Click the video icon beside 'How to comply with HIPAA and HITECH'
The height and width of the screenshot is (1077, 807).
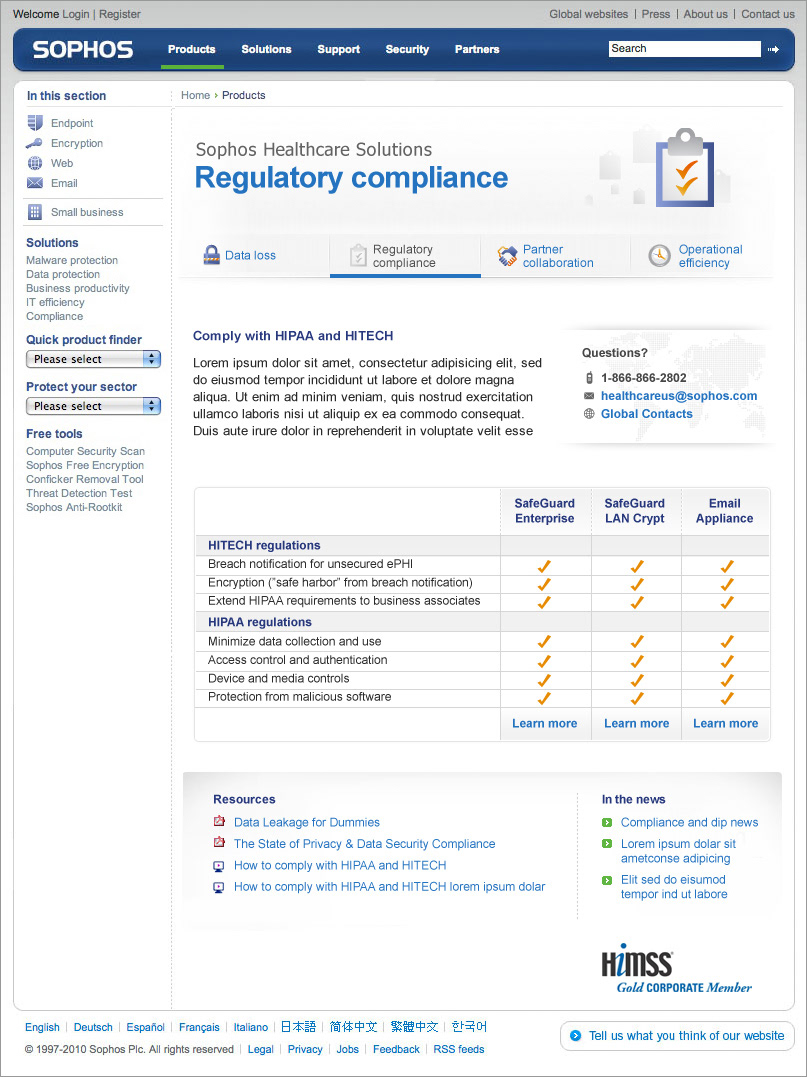(x=219, y=865)
